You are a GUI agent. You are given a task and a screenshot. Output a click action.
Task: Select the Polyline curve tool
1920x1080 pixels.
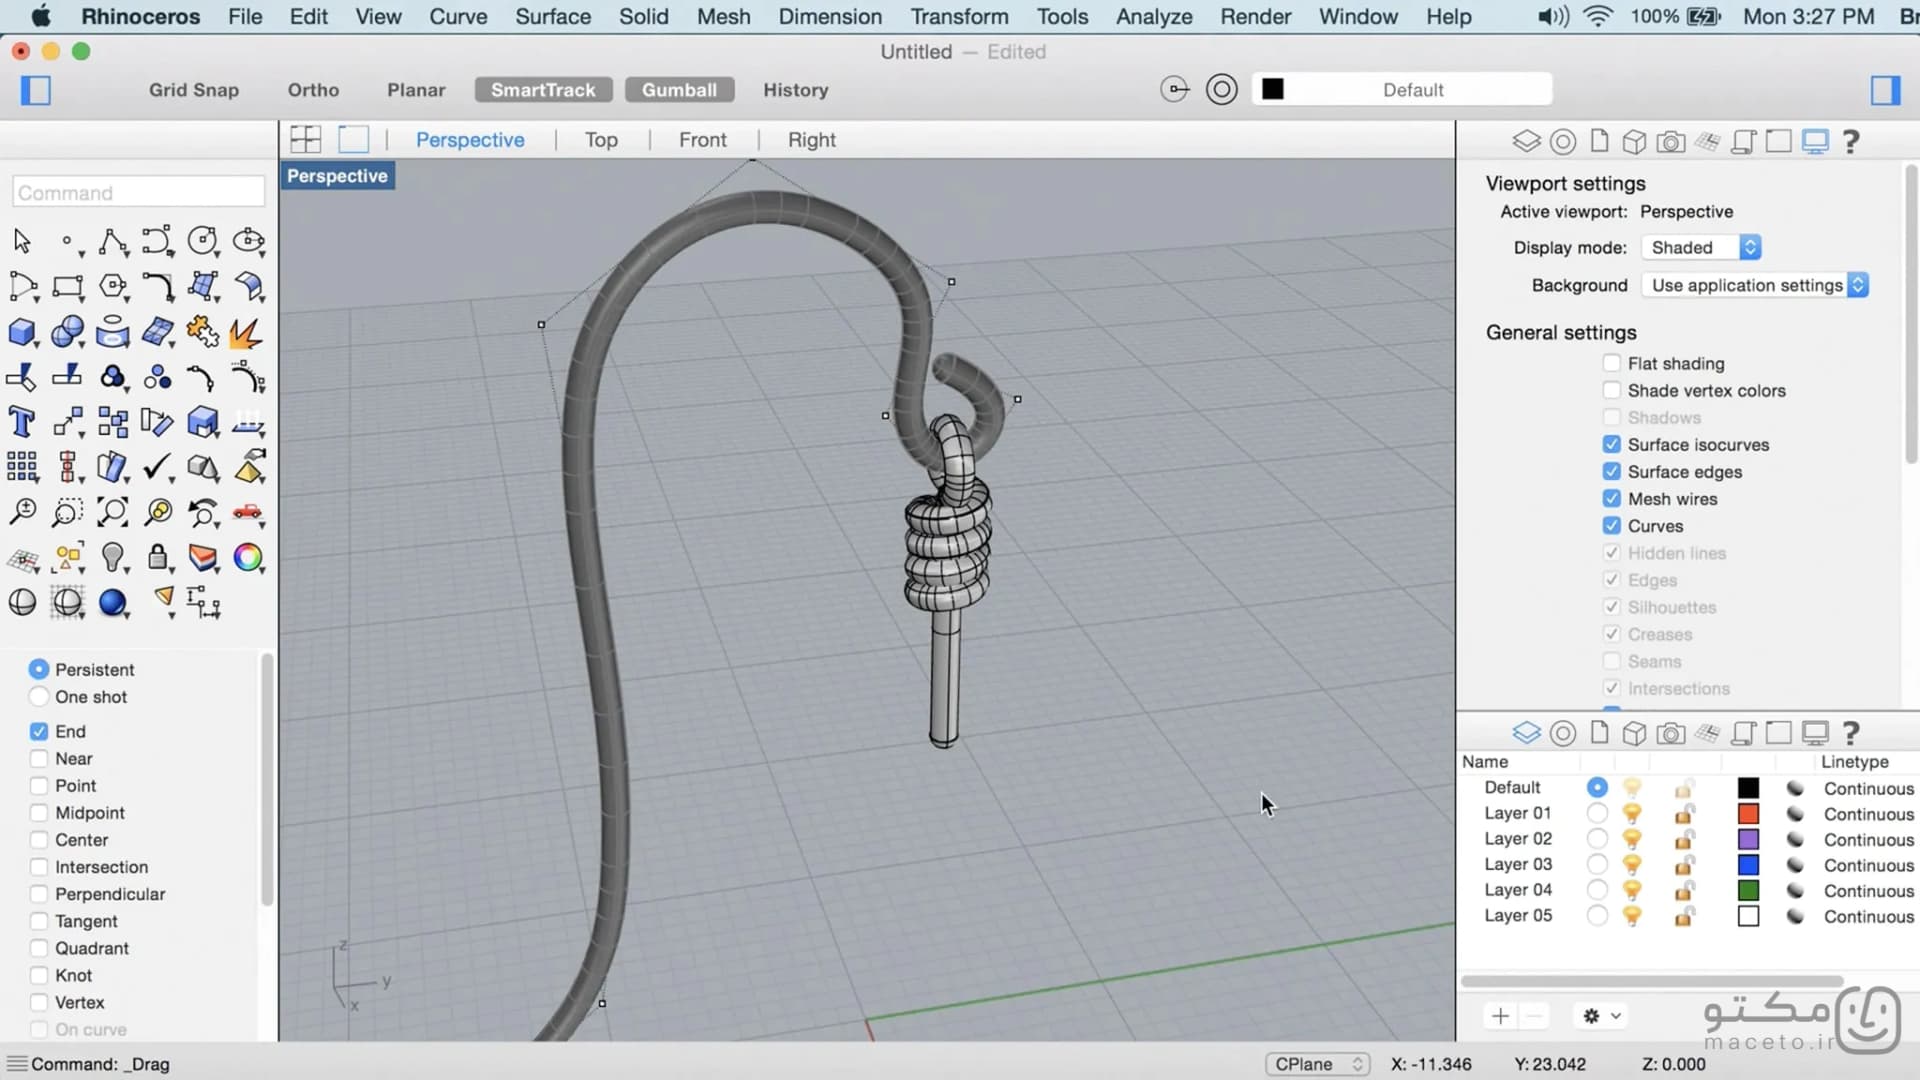112,241
